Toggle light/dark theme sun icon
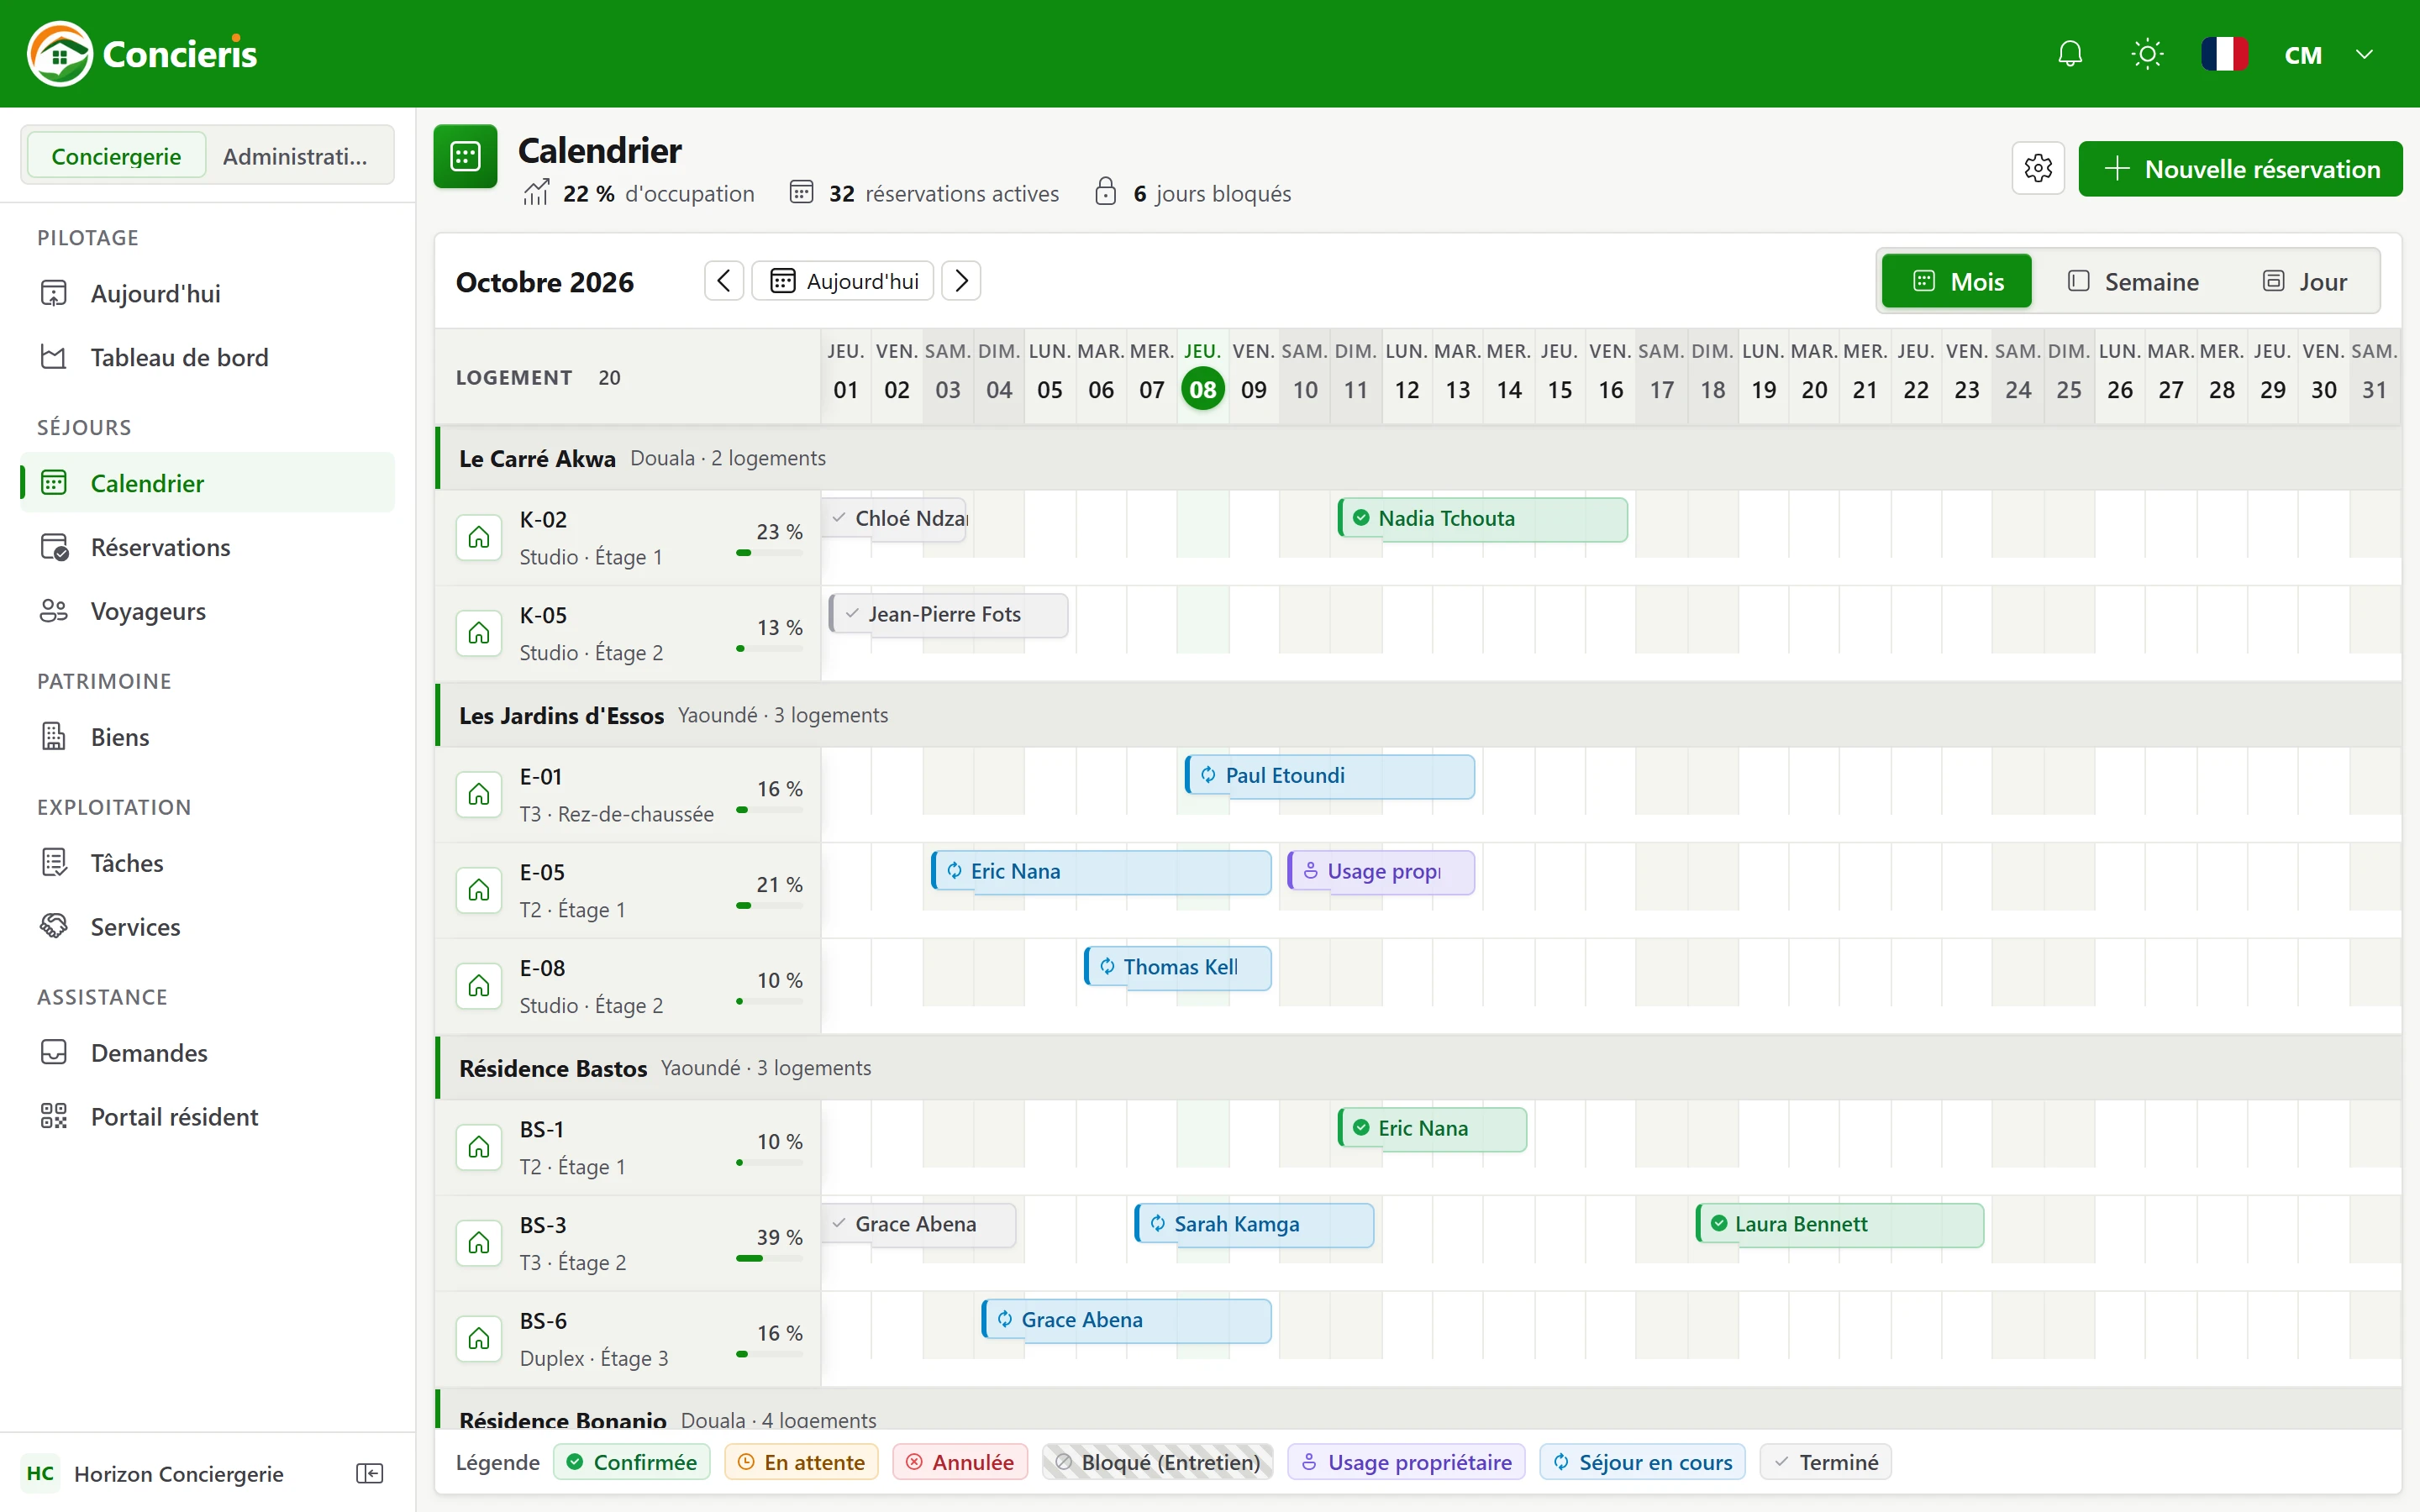This screenshot has width=2420, height=1512. coord(2147,54)
